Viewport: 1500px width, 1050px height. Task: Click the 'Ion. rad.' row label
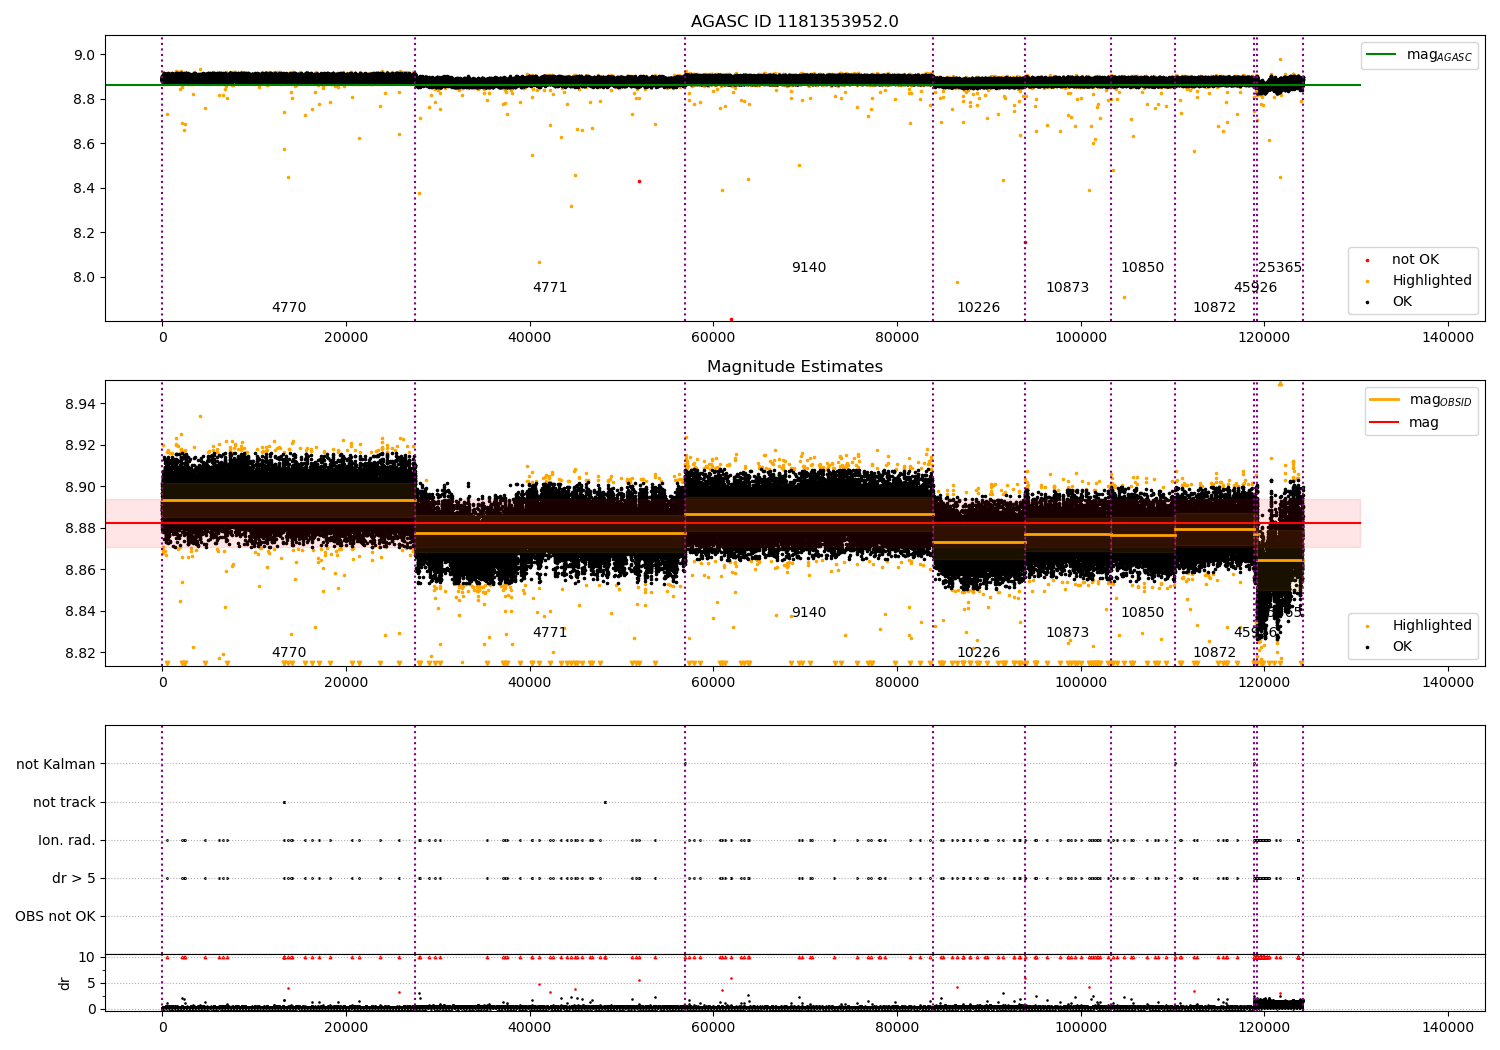(67, 841)
